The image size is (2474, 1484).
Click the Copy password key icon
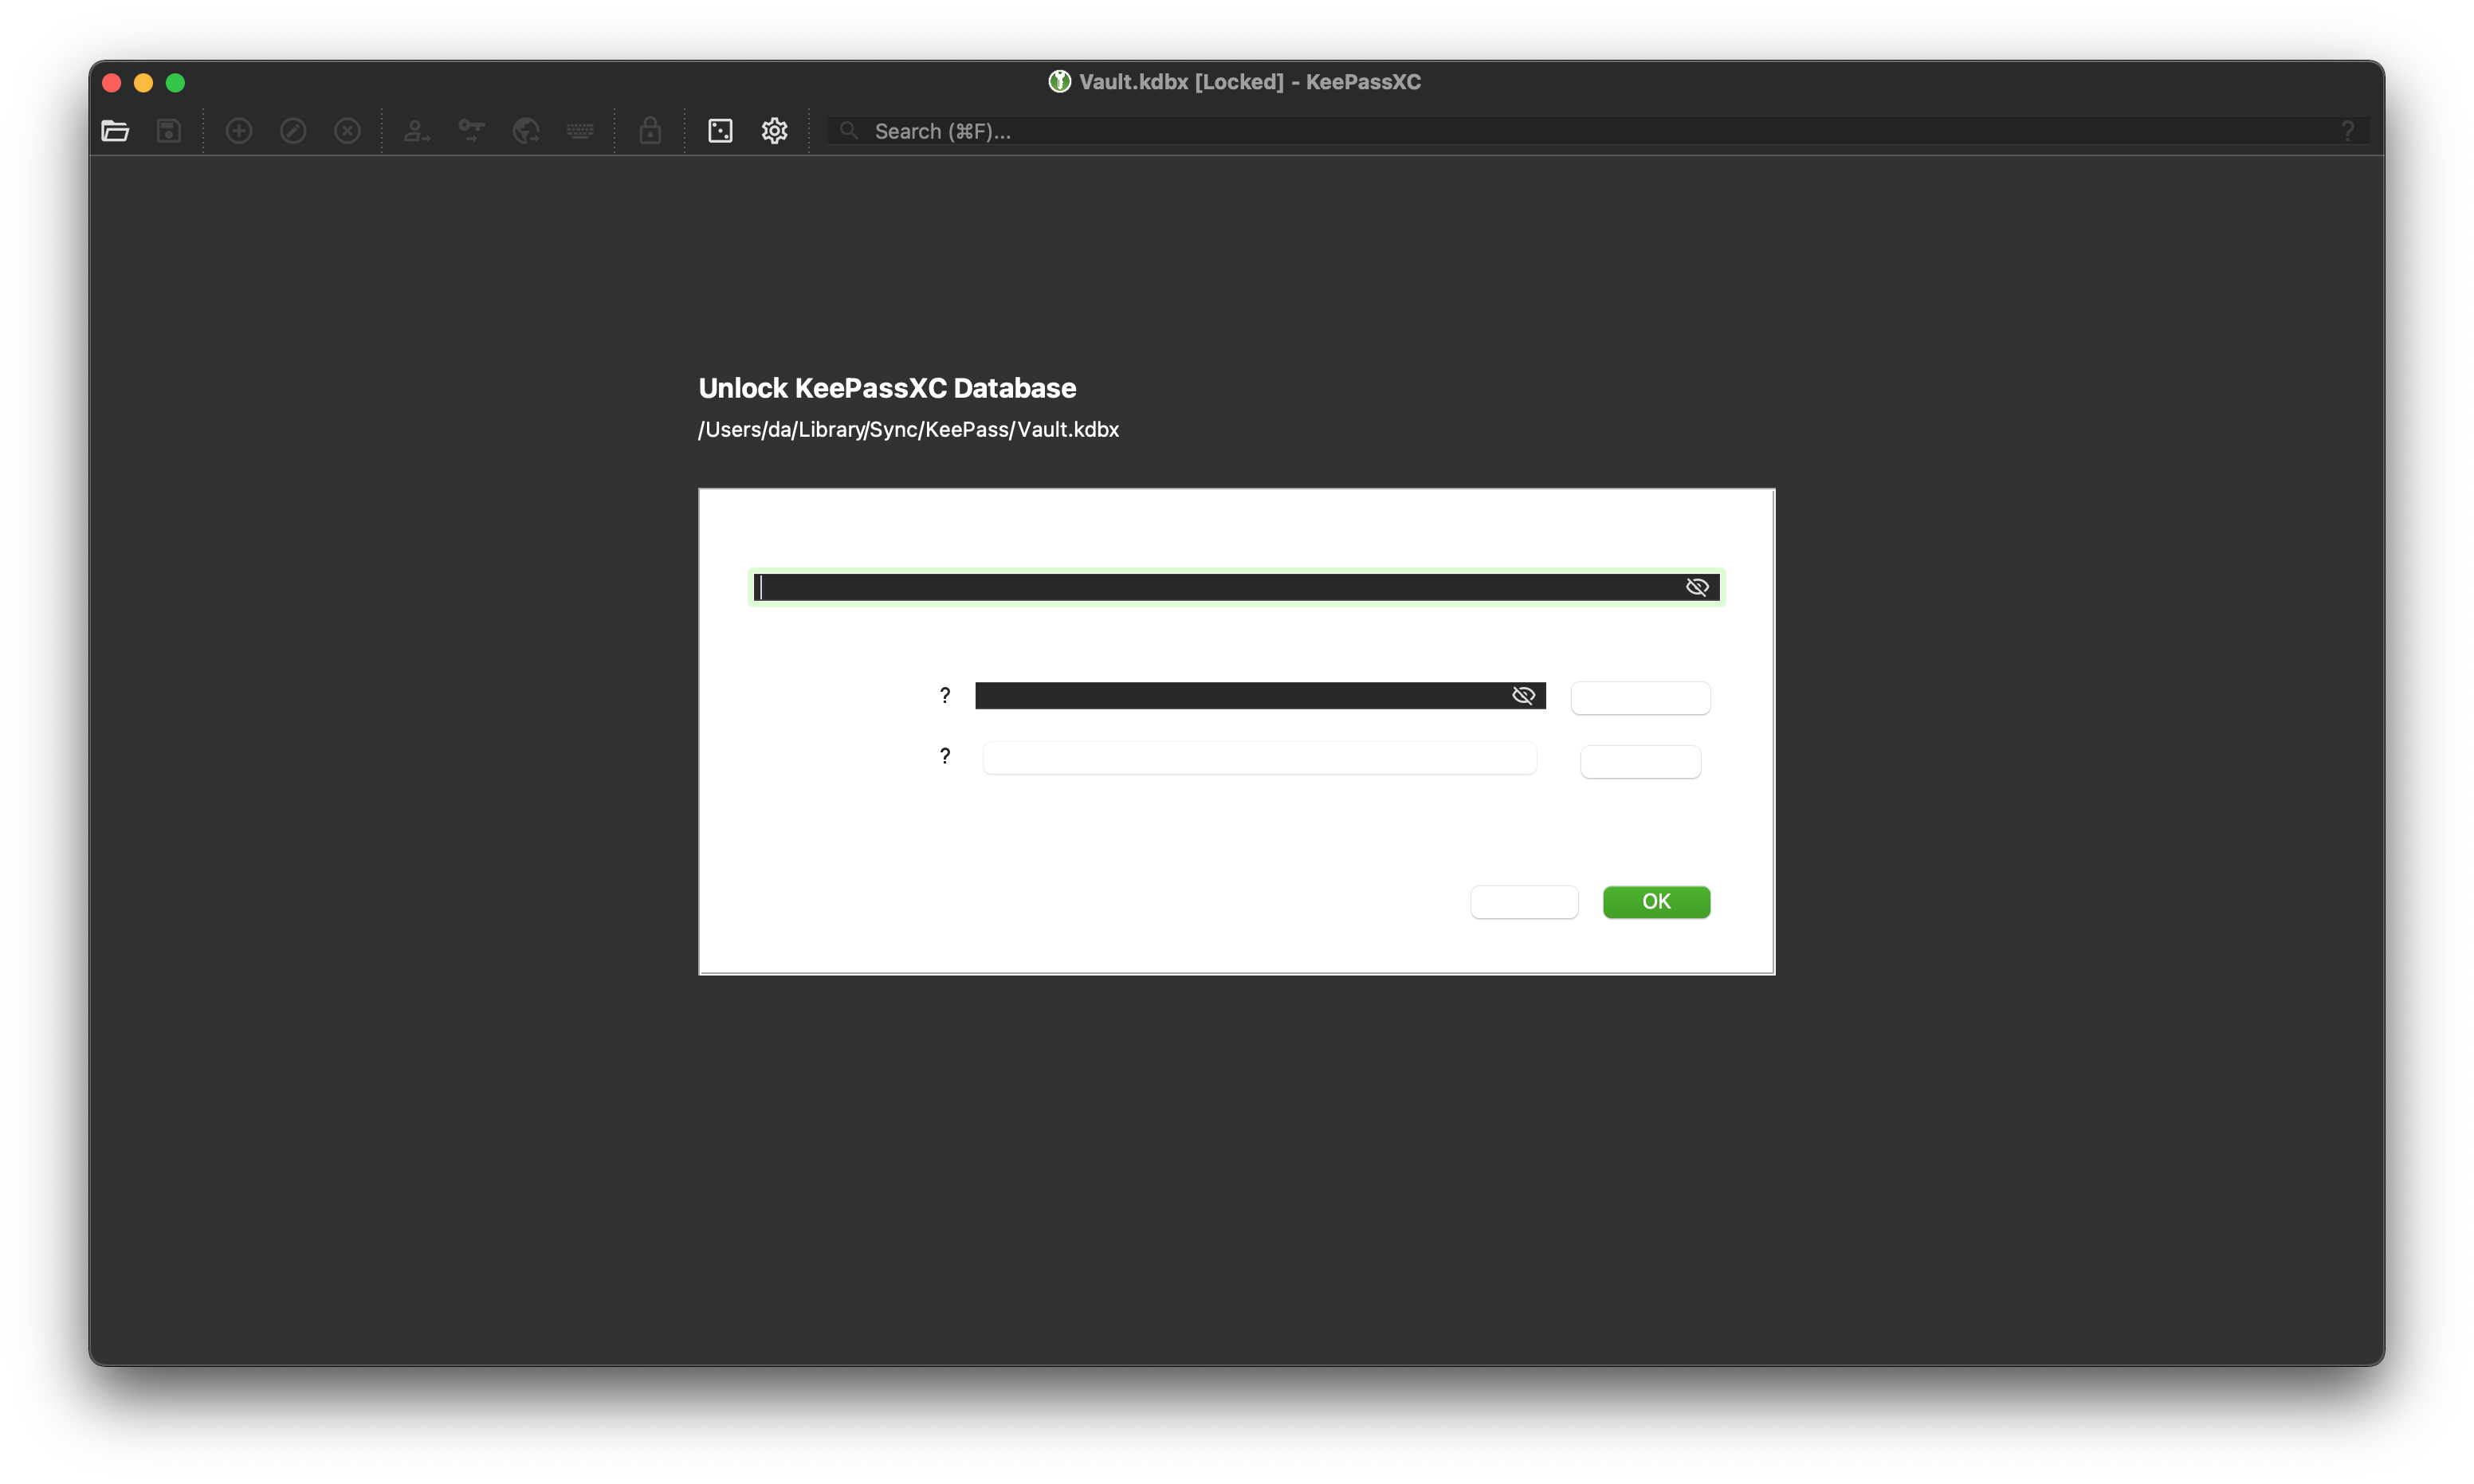pyautogui.click(x=470, y=131)
